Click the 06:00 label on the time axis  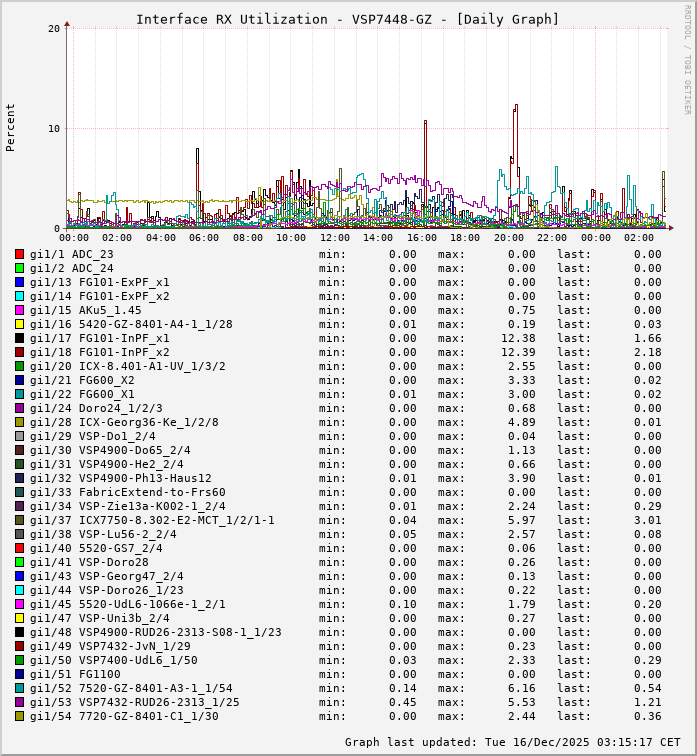pos(204,238)
